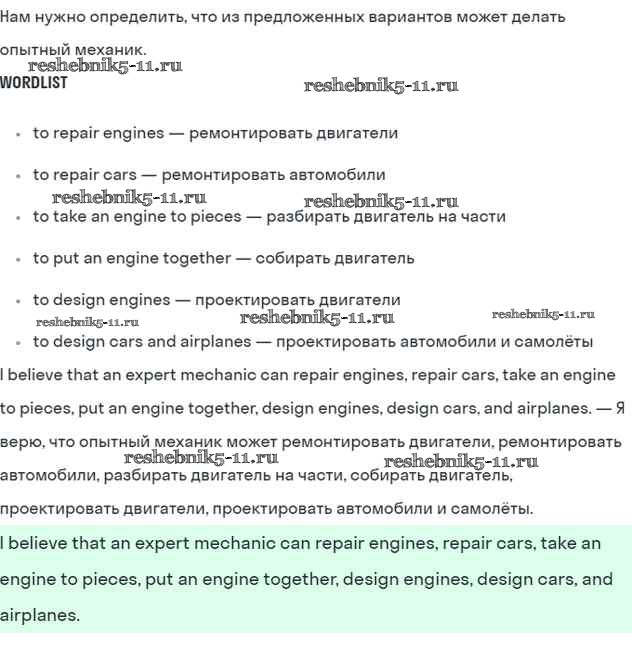The height and width of the screenshot is (666, 632).
Task: Click the 'I believe that an expert' paragraph
Action: tap(312, 442)
